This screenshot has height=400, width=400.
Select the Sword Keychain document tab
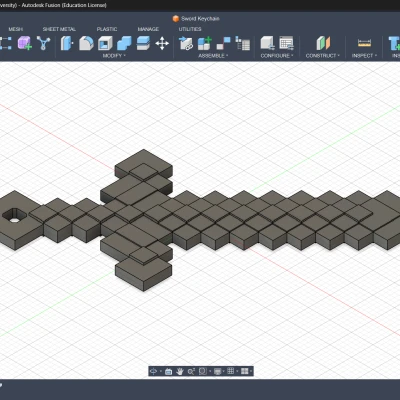click(x=196, y=19)
